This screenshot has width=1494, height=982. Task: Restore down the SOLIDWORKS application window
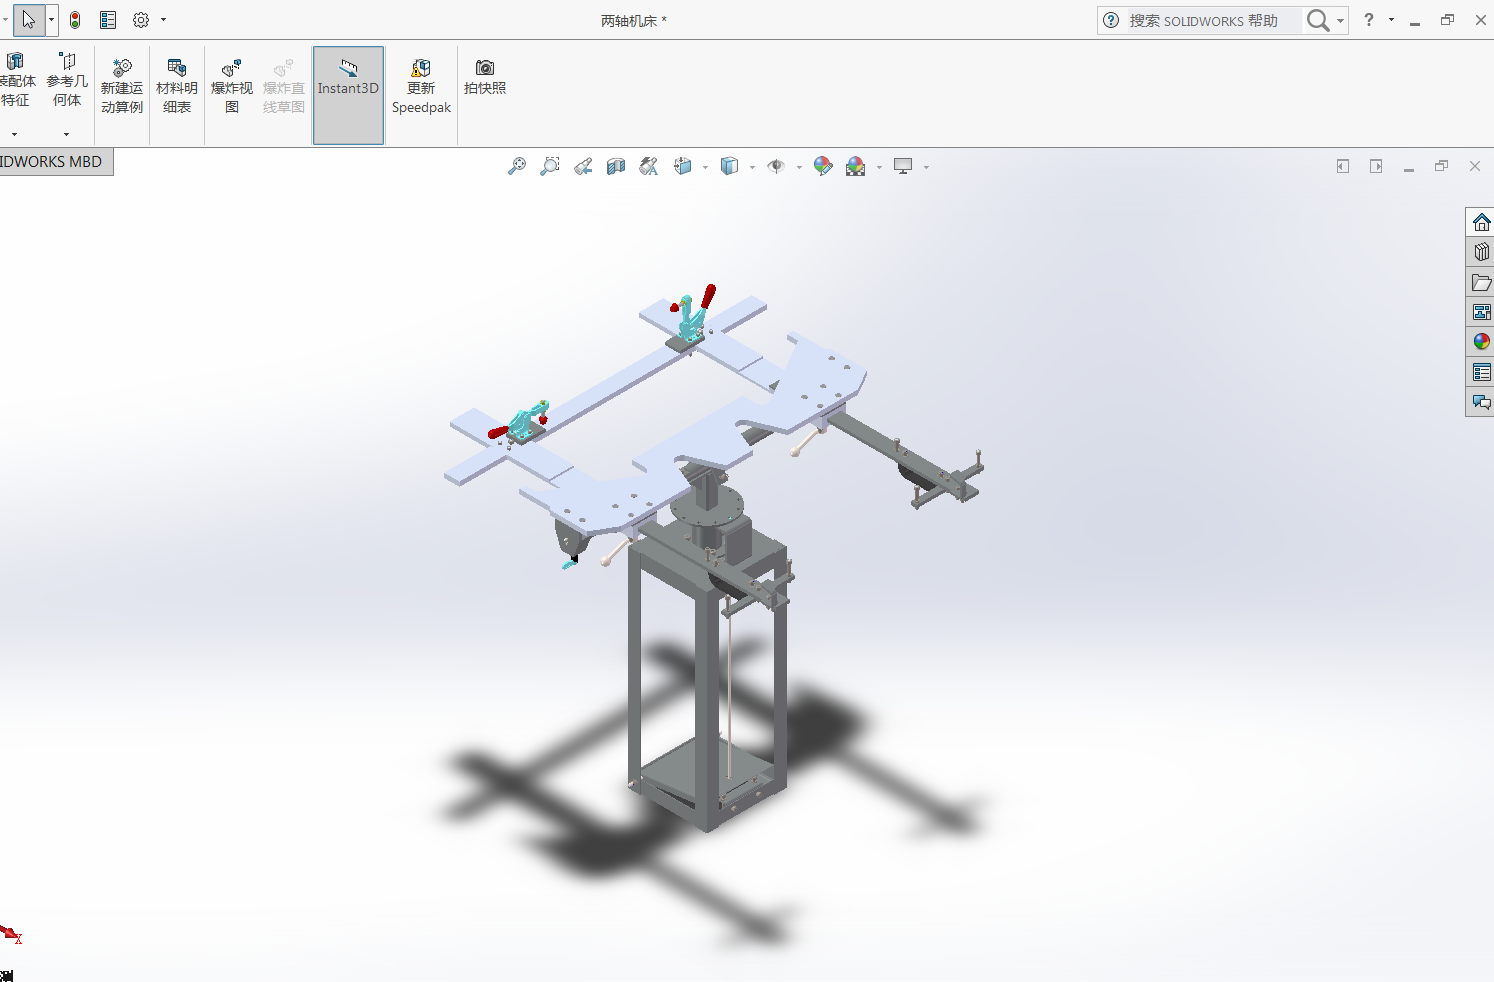pyautogui.click(x=1447, y=20)
